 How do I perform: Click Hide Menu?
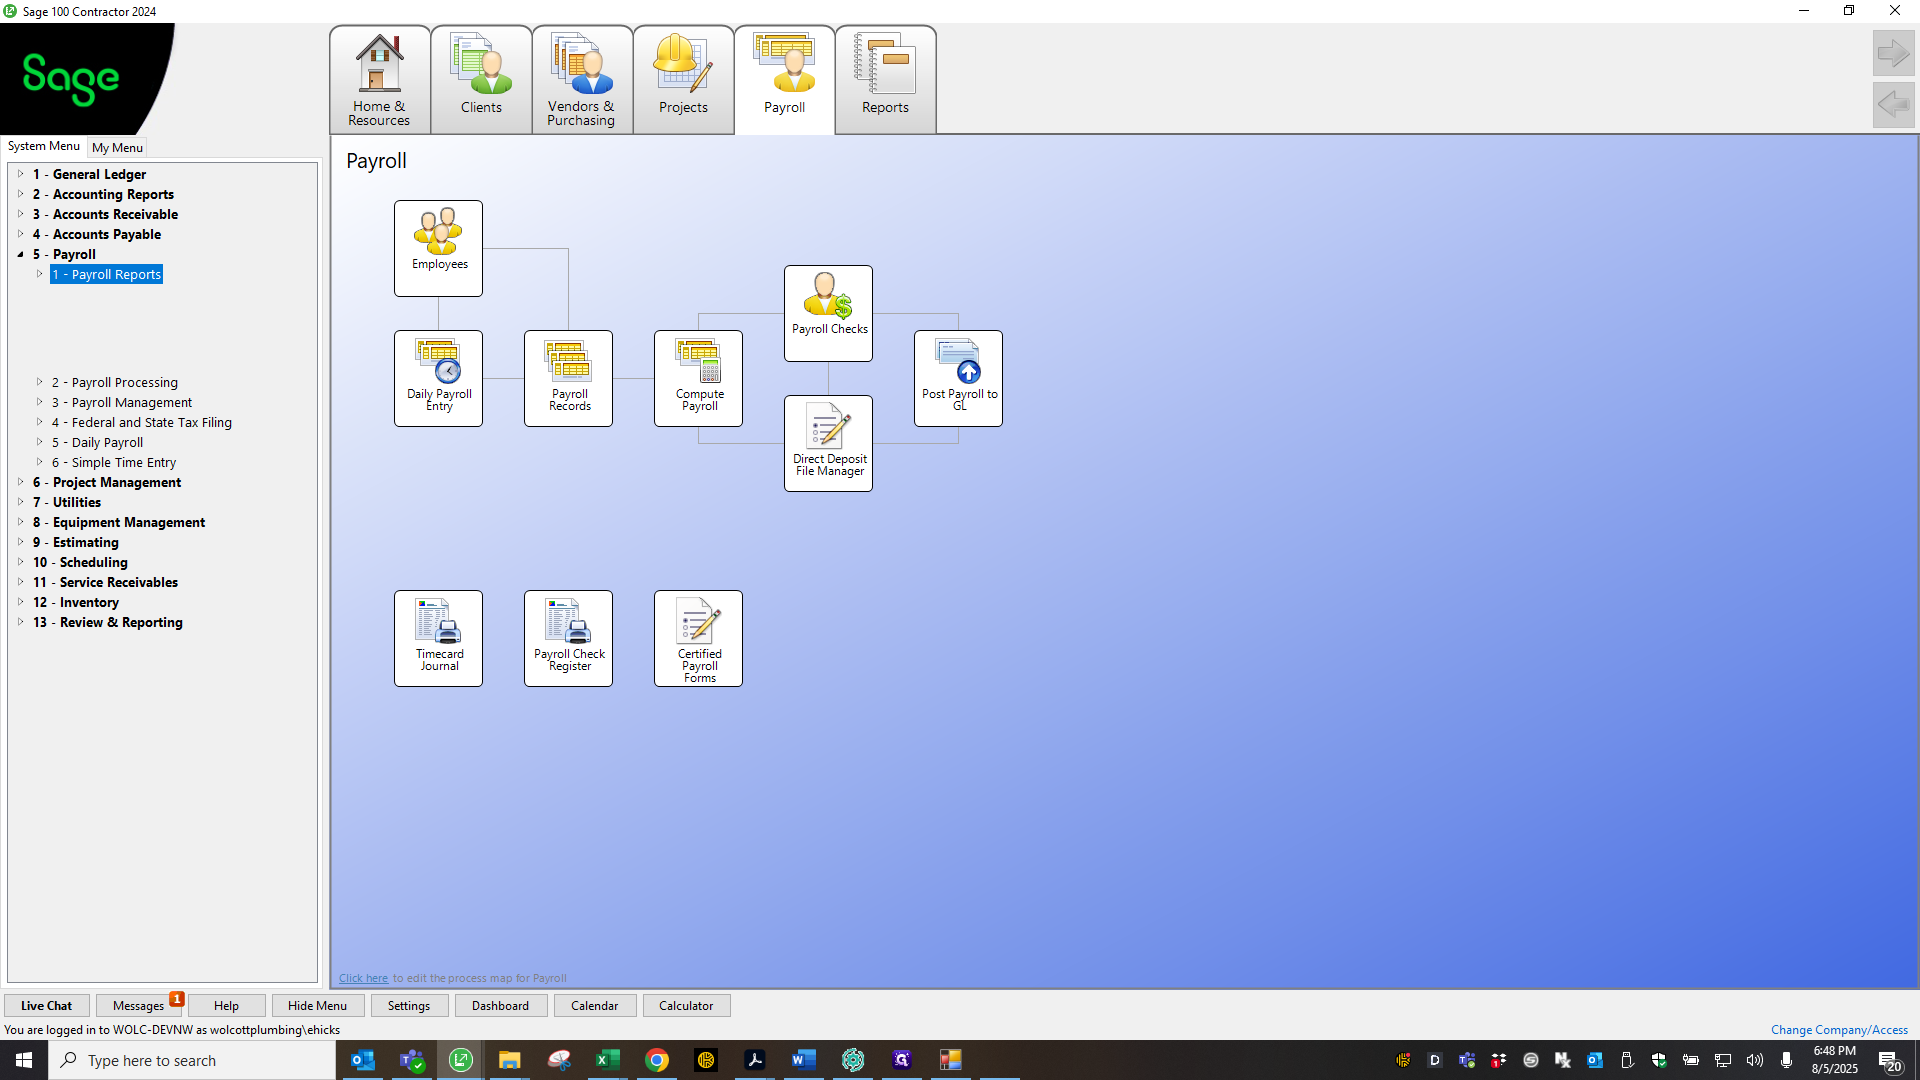[317, 1006]
